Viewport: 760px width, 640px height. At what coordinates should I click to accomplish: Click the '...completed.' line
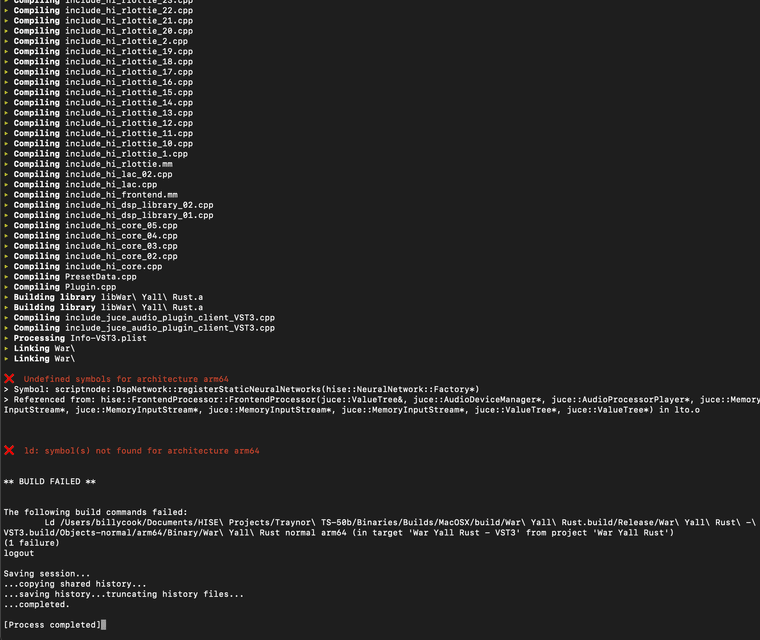pos(36,604)
